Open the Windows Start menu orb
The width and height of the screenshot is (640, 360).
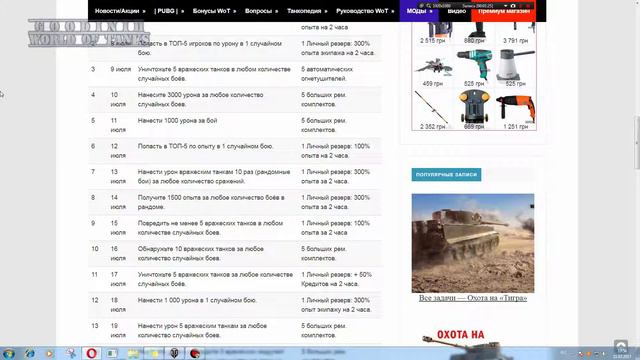(9, 353)
